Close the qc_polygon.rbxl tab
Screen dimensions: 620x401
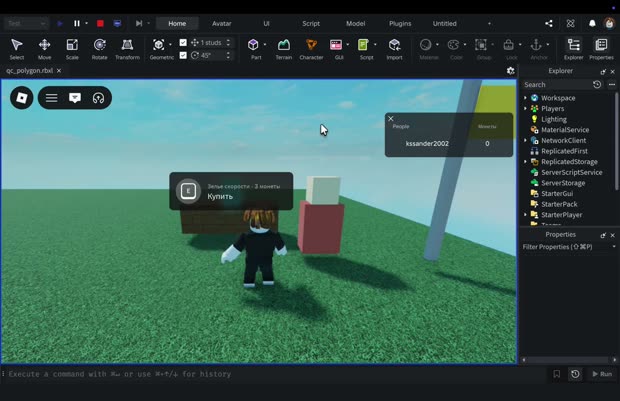click(x=59, y=70)
